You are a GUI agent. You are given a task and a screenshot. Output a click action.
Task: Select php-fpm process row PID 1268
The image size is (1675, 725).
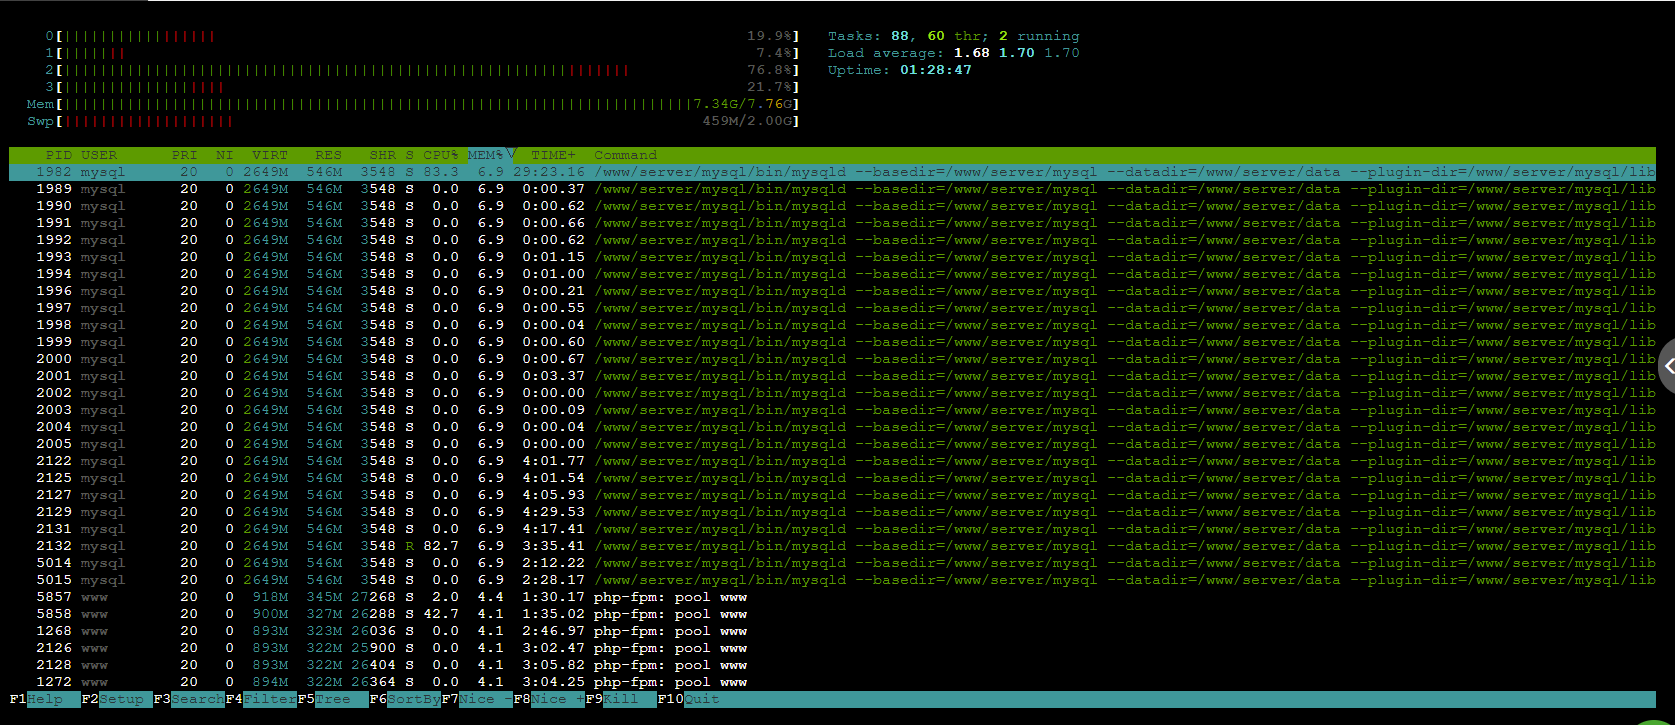tap(832, 631)
